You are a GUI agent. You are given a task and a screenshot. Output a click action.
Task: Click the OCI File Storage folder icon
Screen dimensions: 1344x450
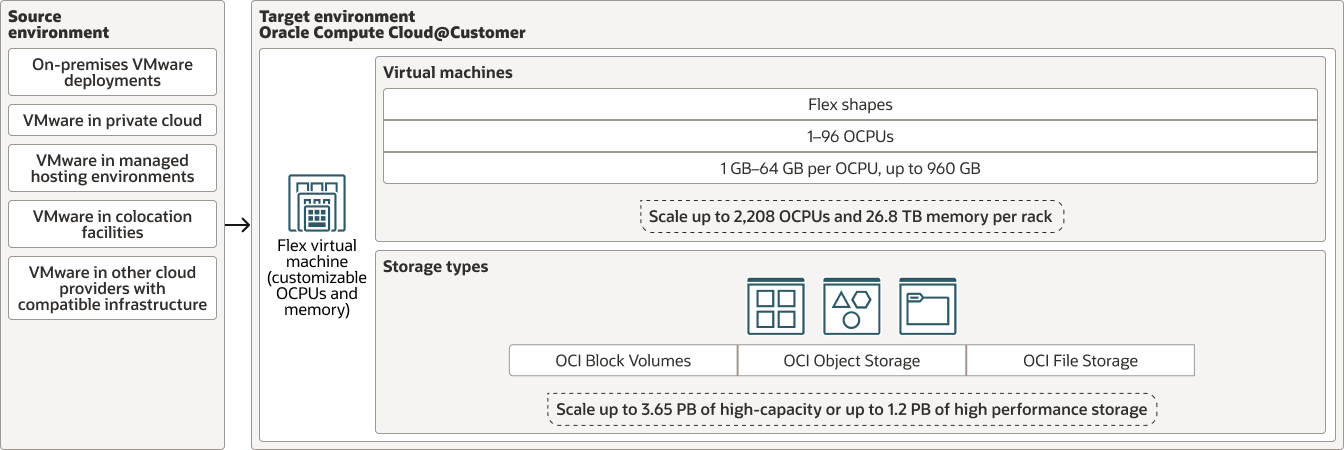pos(927,306)
